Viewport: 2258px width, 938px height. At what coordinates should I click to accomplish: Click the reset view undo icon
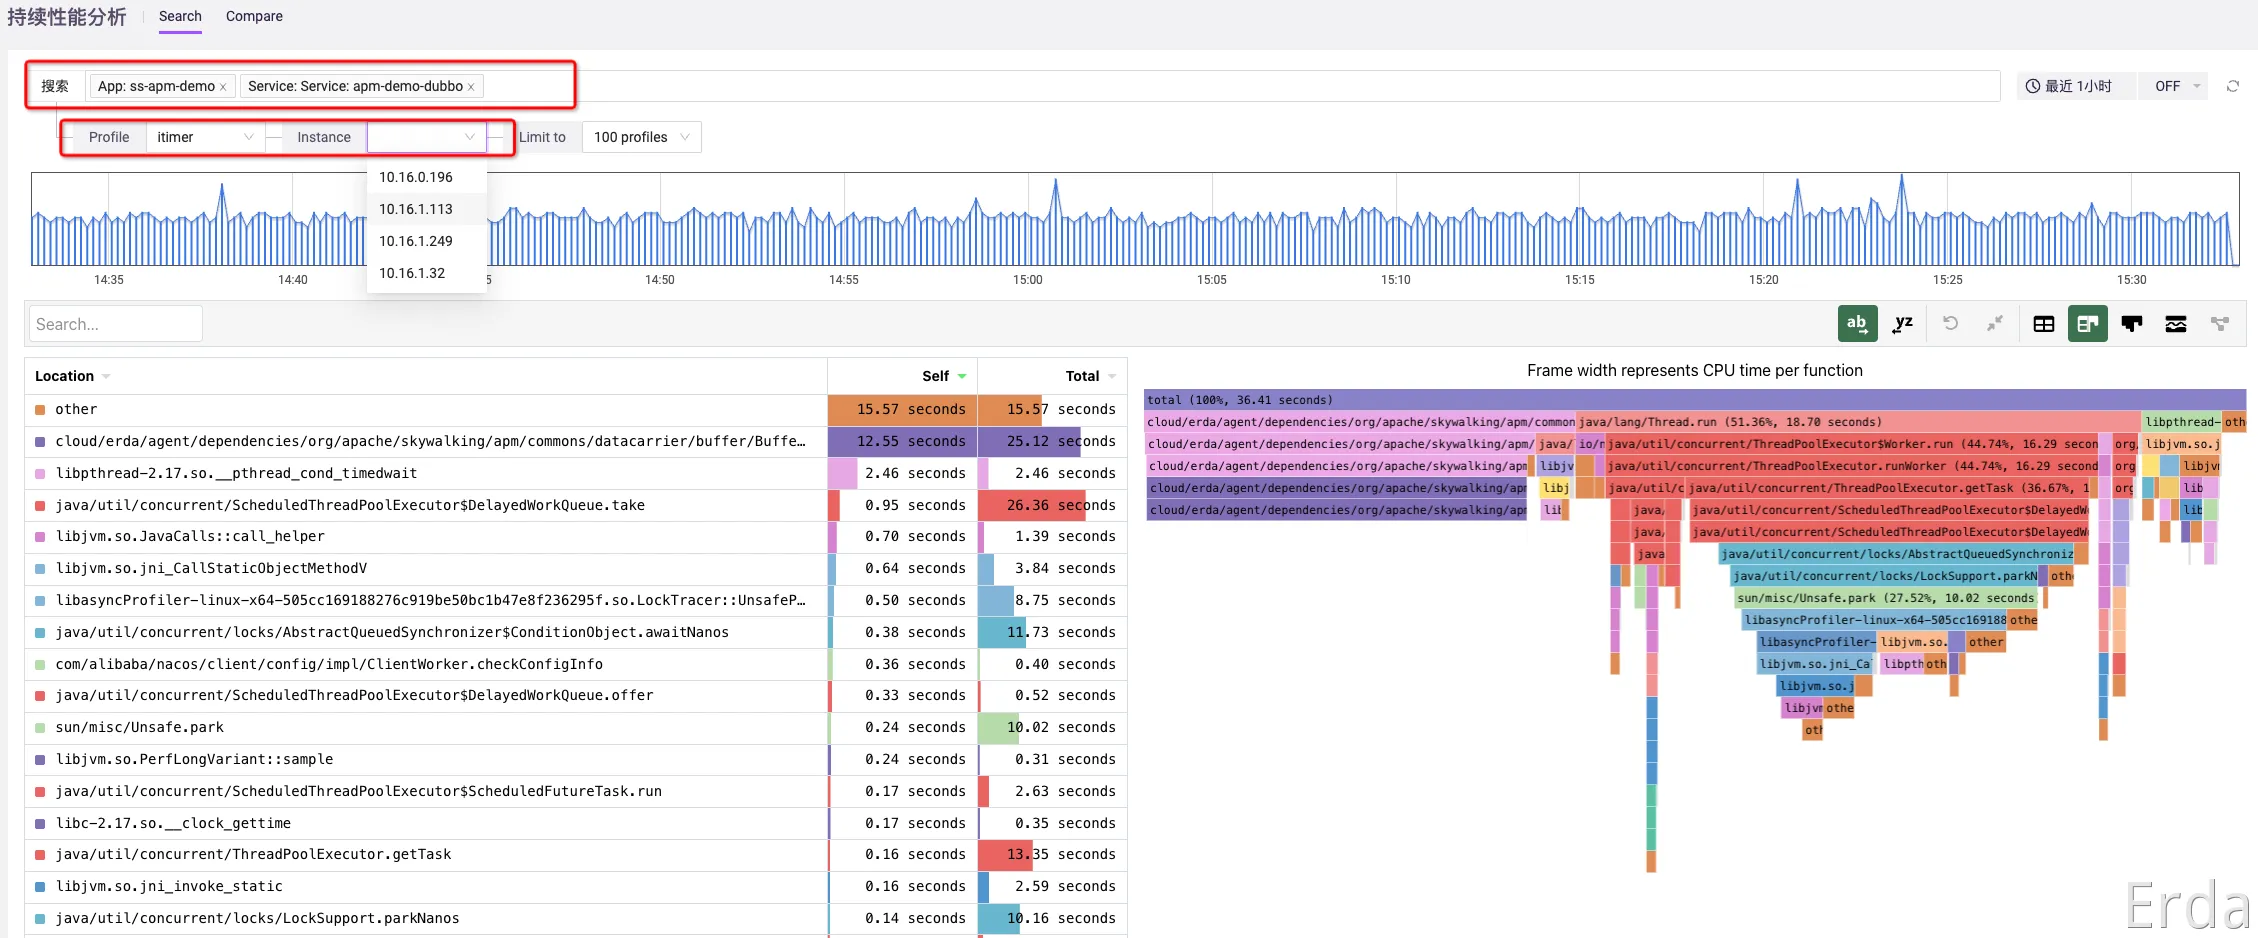pyautogui.click(x=1950, y=324)
